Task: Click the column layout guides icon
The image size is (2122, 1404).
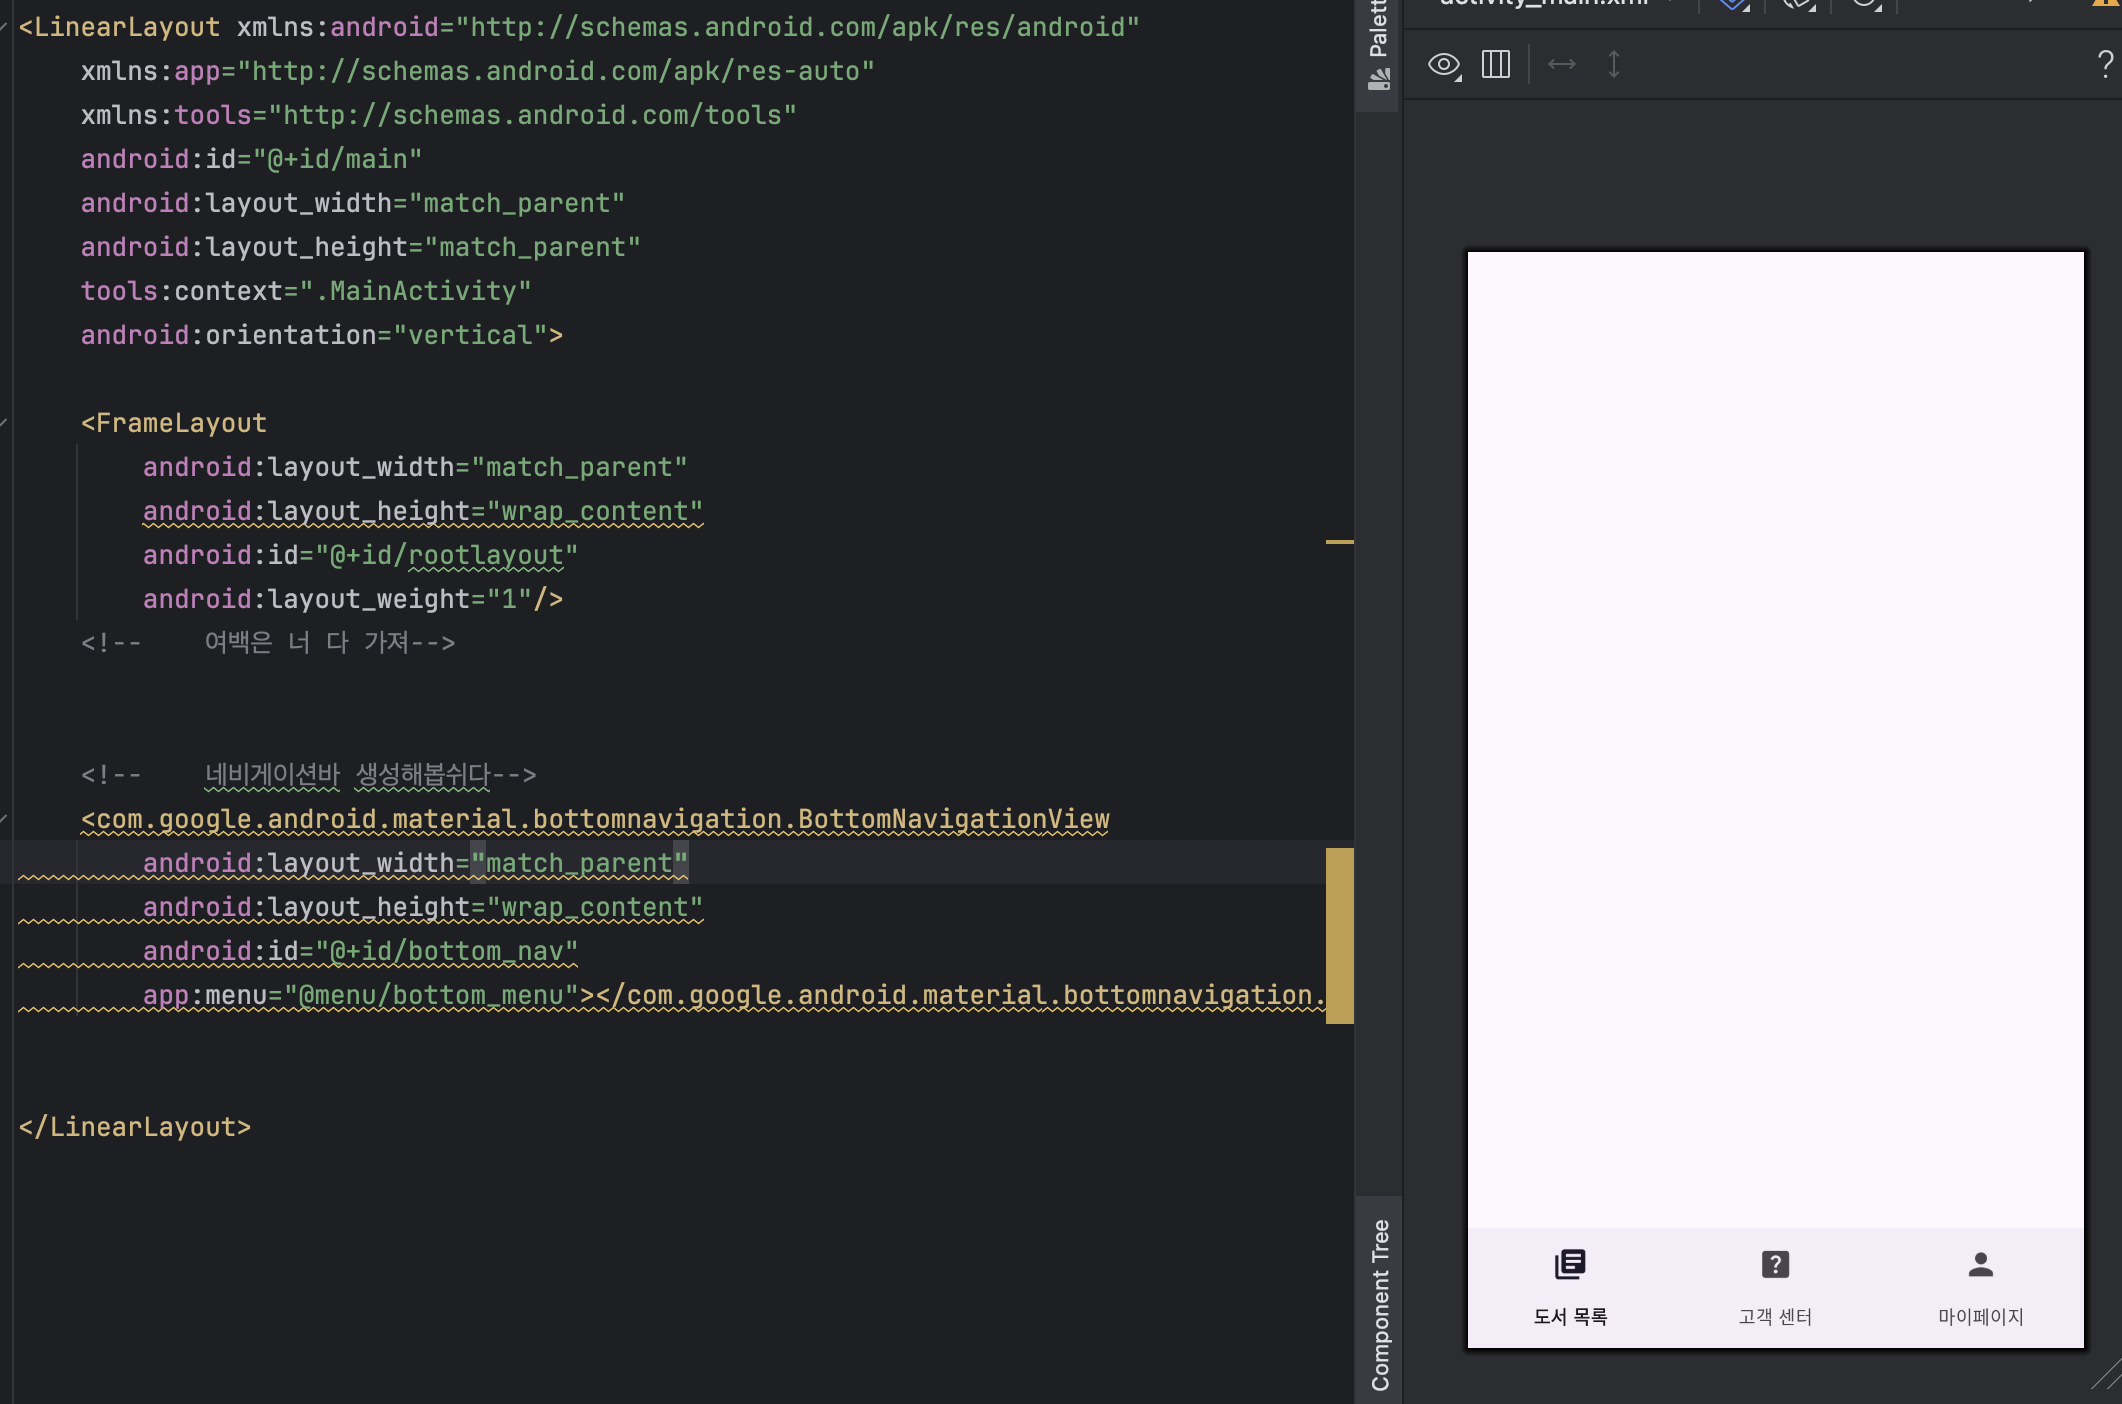Action: click(1496, 65)
